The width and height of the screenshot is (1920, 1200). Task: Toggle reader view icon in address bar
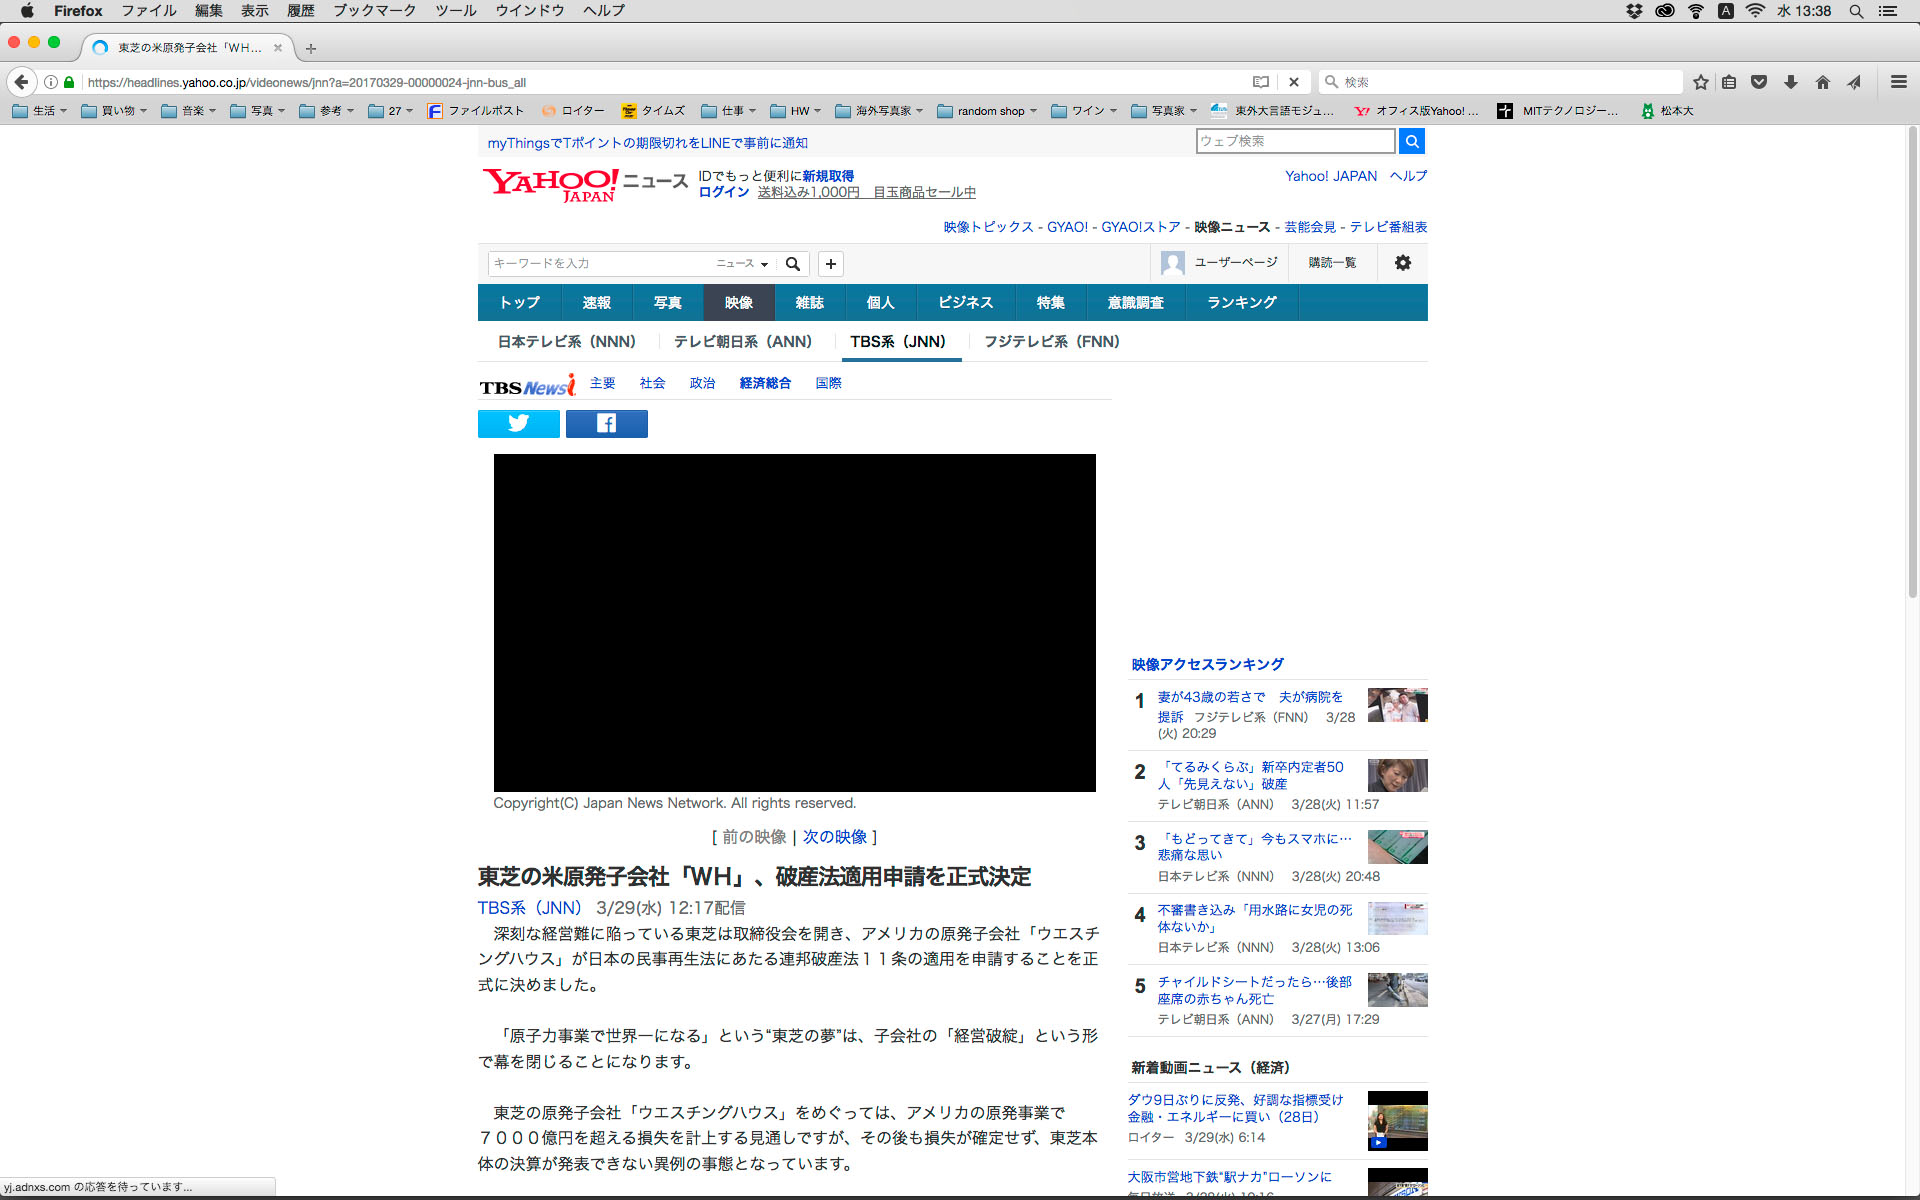tap(1261, 82)
